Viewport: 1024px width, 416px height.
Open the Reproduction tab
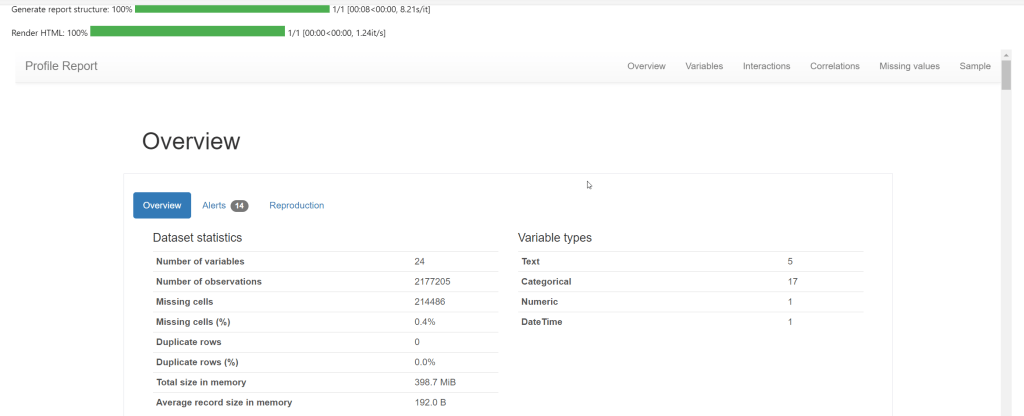[x=296, y=205]
